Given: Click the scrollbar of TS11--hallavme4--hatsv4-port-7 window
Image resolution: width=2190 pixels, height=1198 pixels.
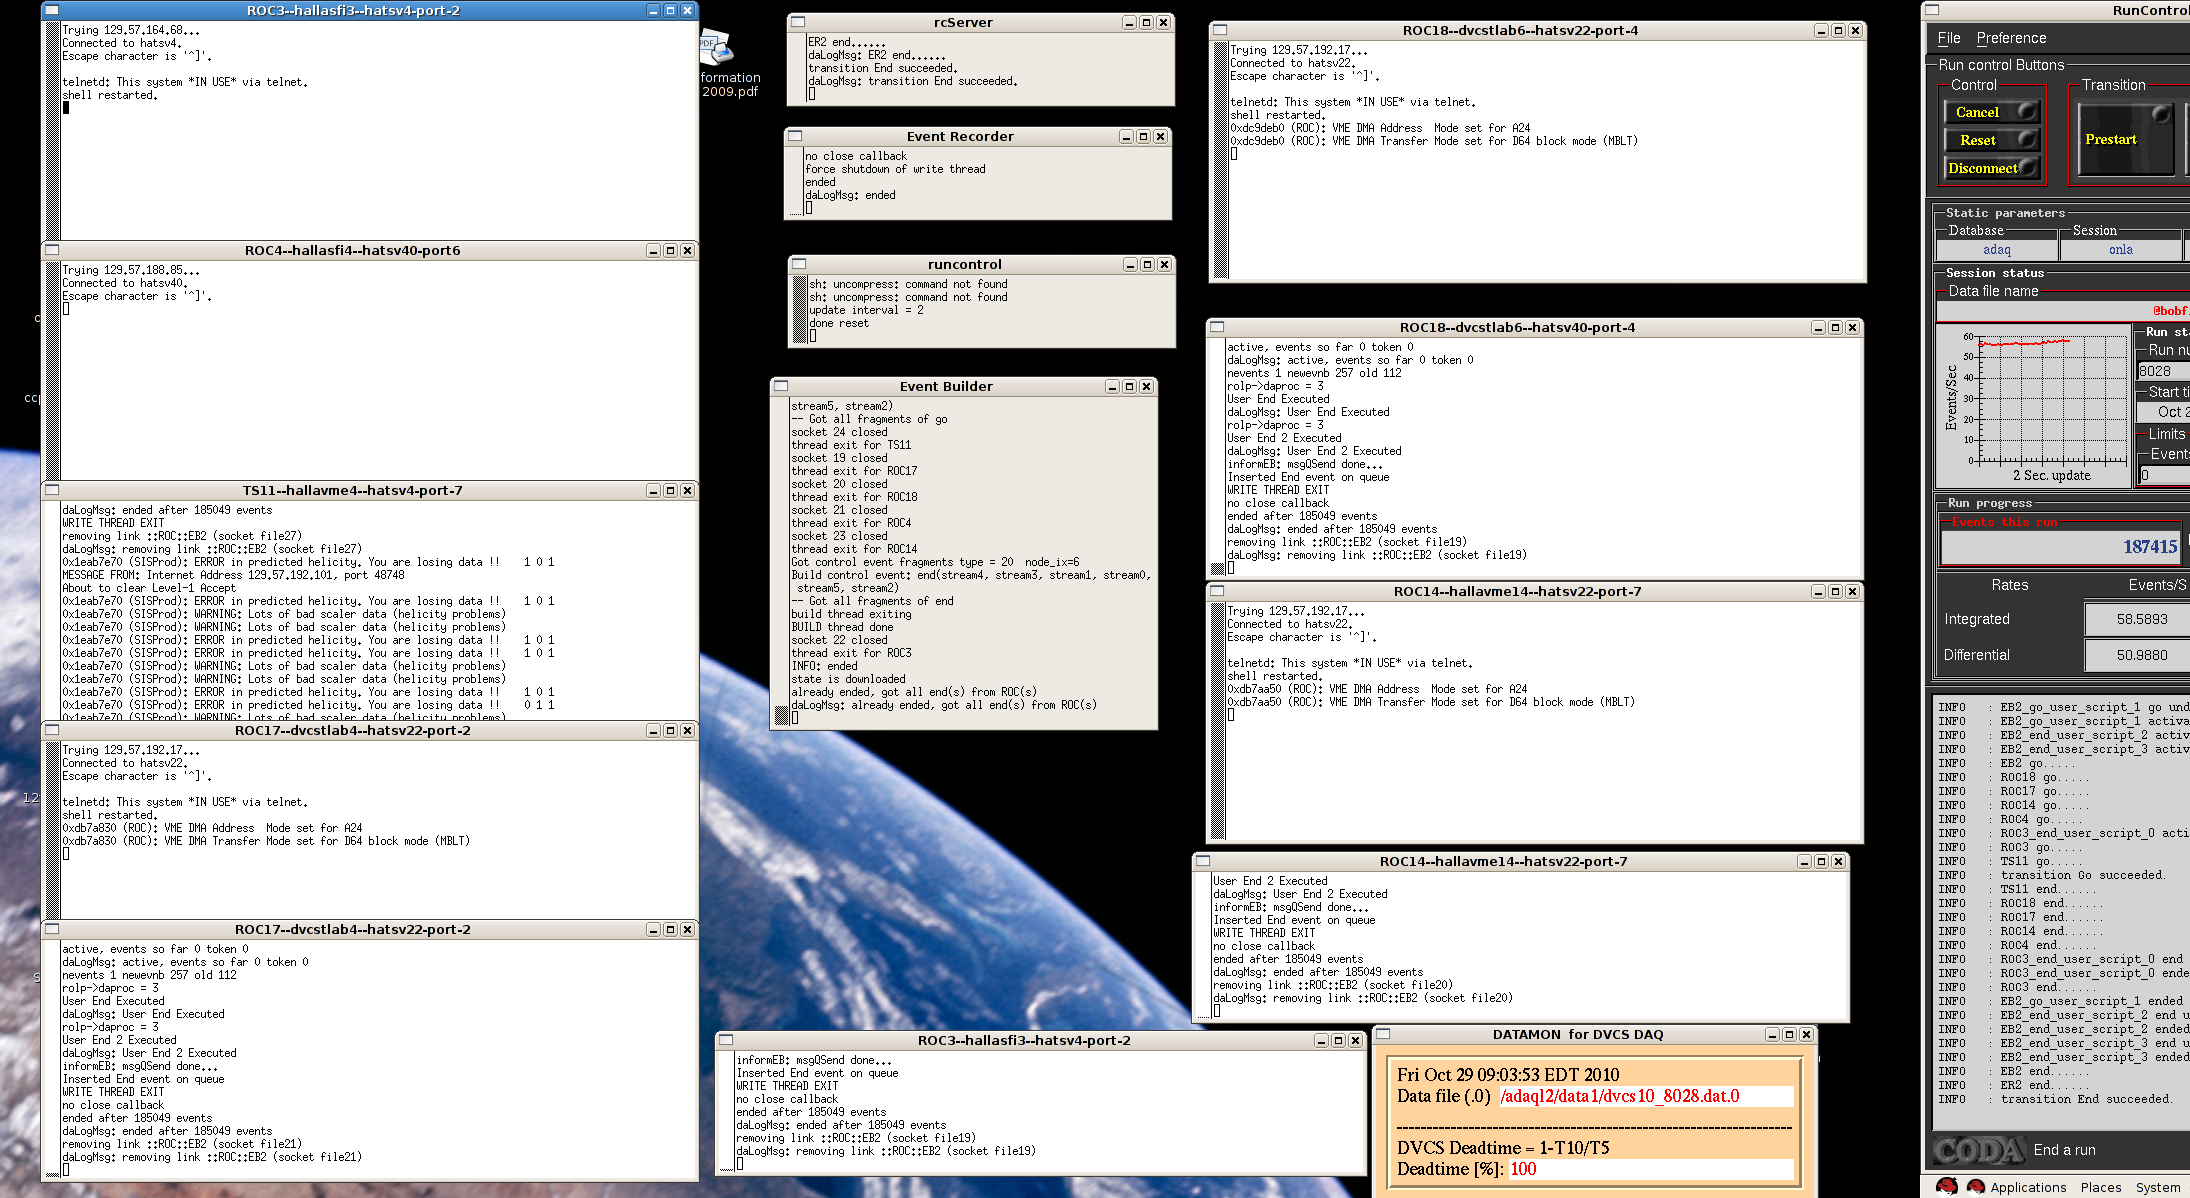Looking at the screenshot, I should (x=53, y=611).
